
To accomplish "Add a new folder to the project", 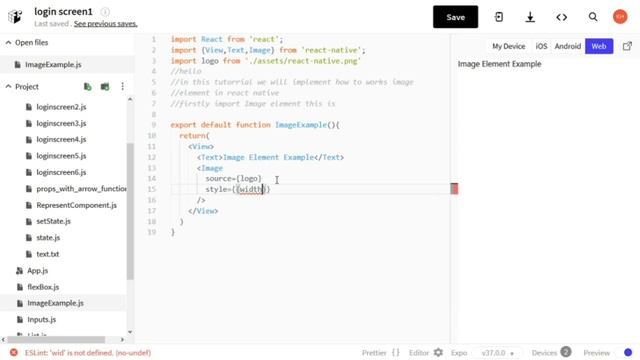I will [x=105, y=87].
